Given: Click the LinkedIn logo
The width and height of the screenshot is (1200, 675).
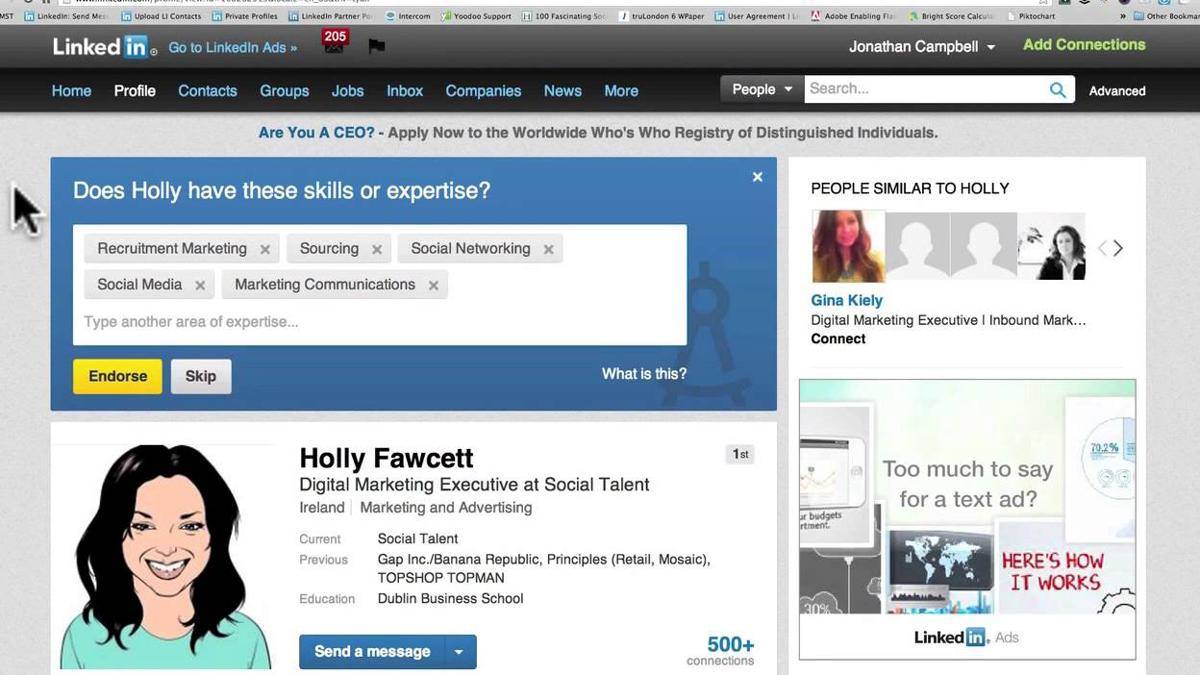Looking at the screenshot, I should [104, 46].
